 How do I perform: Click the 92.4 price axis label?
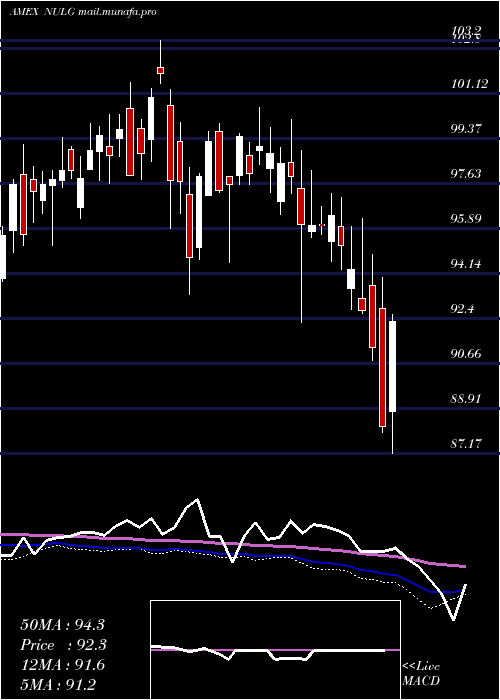463,309
